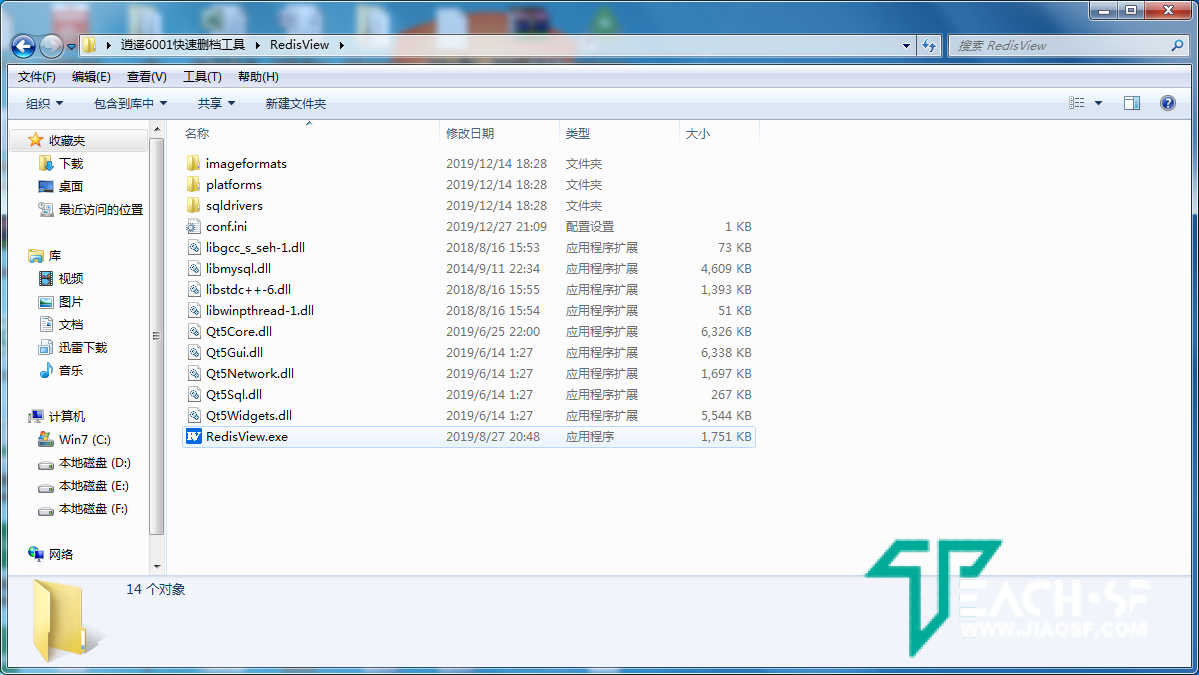Open the imageformats folder

pos(245,162)
